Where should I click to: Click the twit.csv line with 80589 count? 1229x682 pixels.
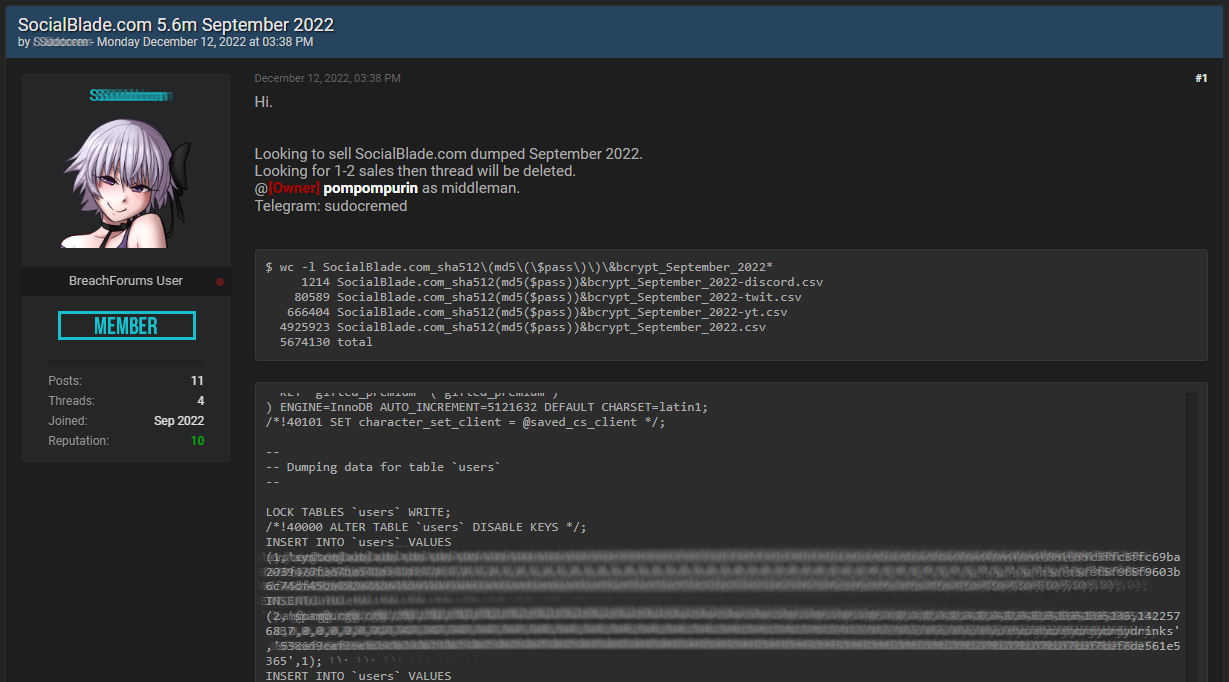click(548, 297)
